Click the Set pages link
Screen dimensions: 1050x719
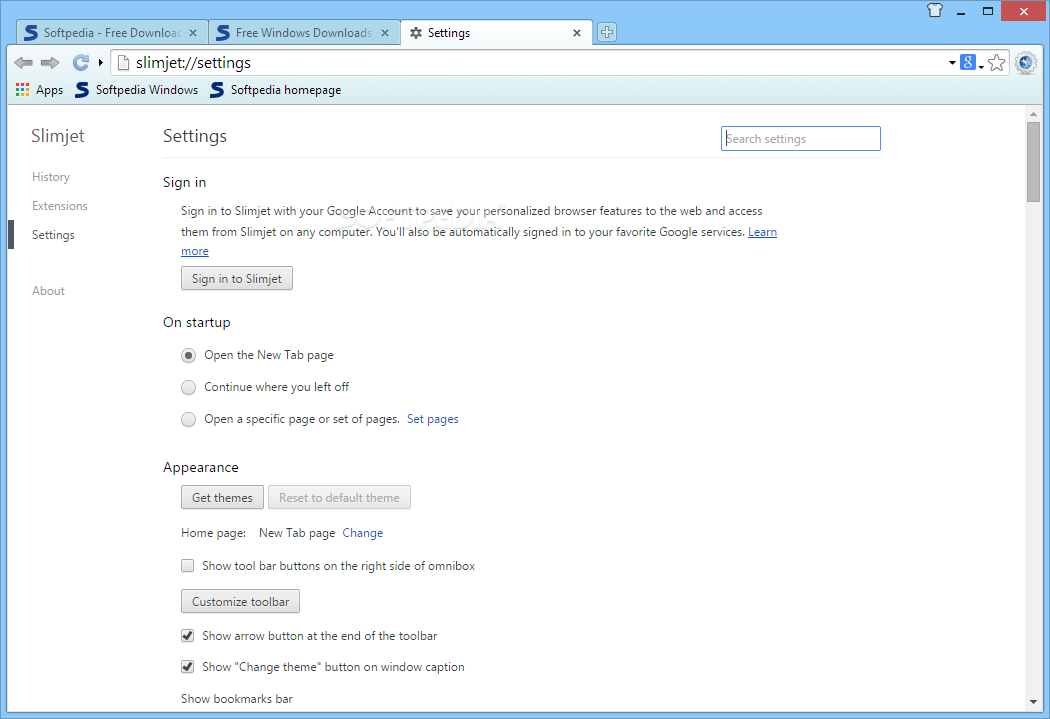point(433,419)
